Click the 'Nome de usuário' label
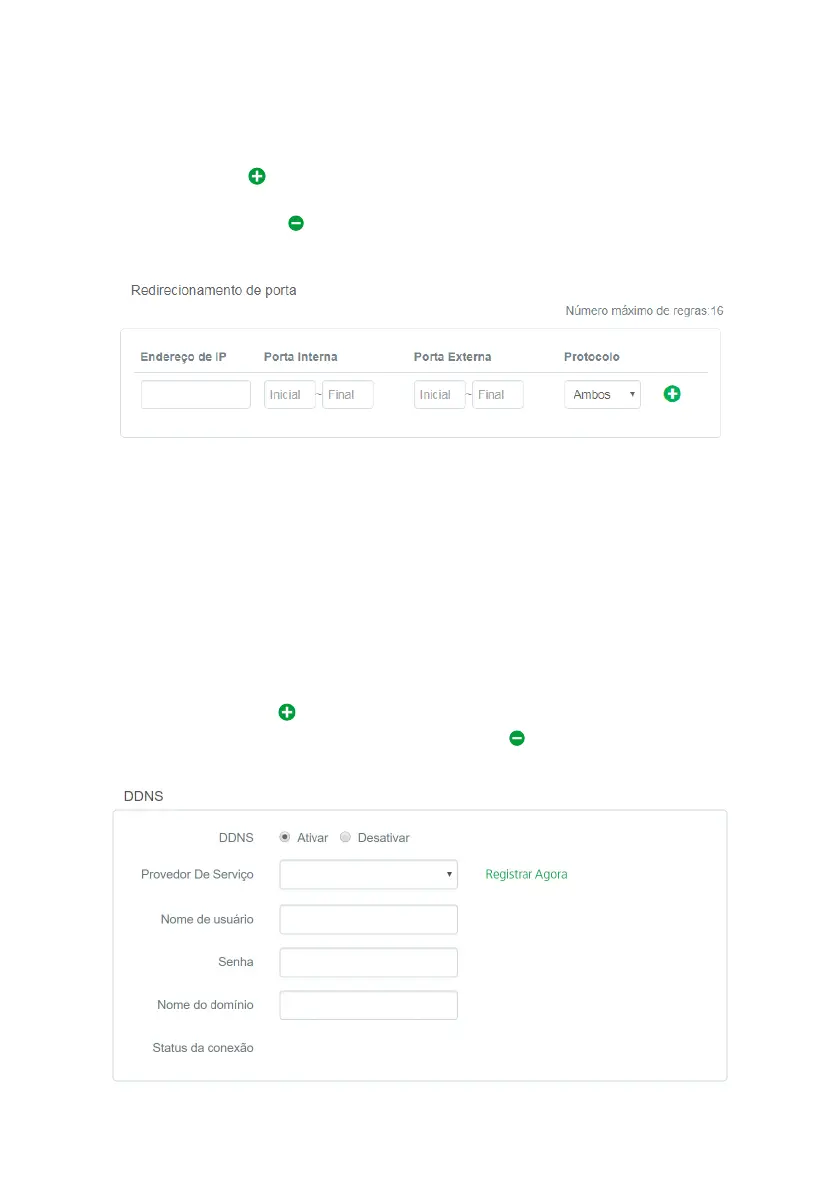Screen dimensions: 839x1191 [207, 919]
